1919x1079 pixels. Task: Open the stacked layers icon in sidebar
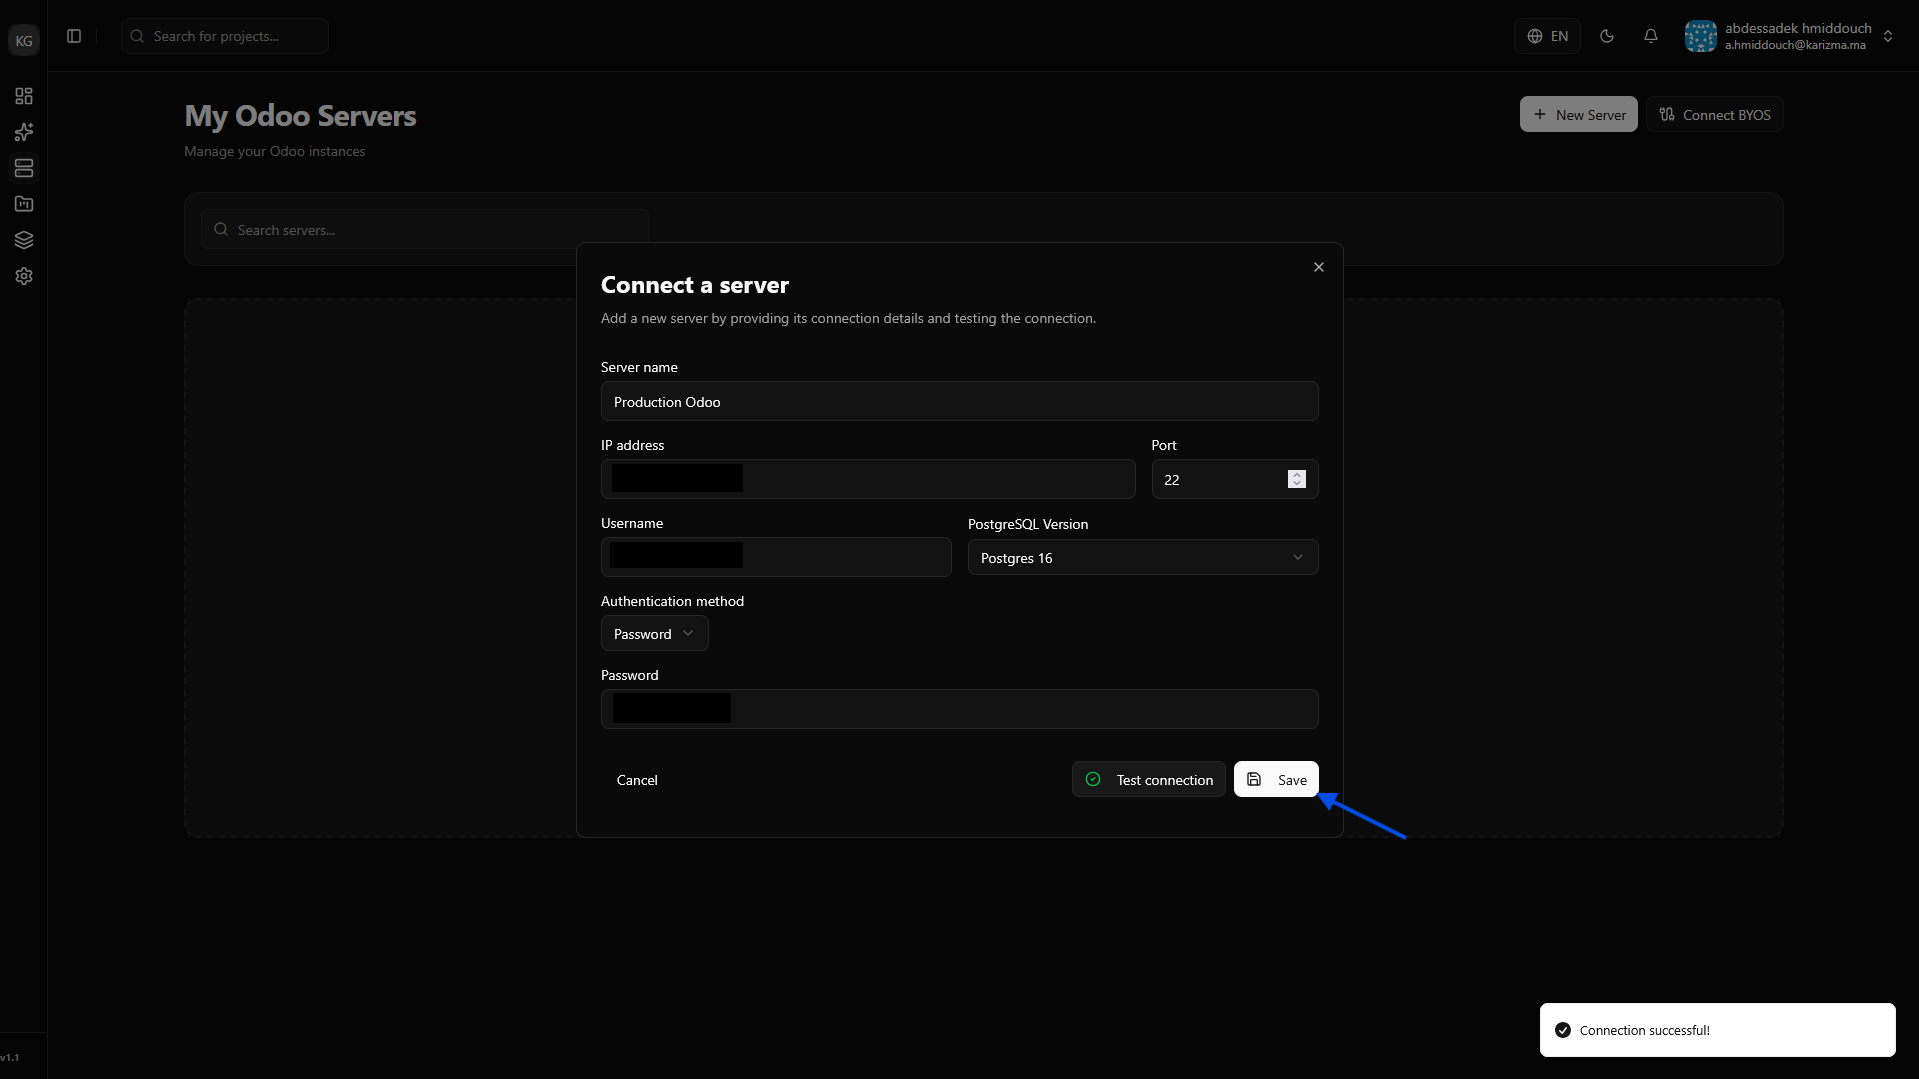24,240
